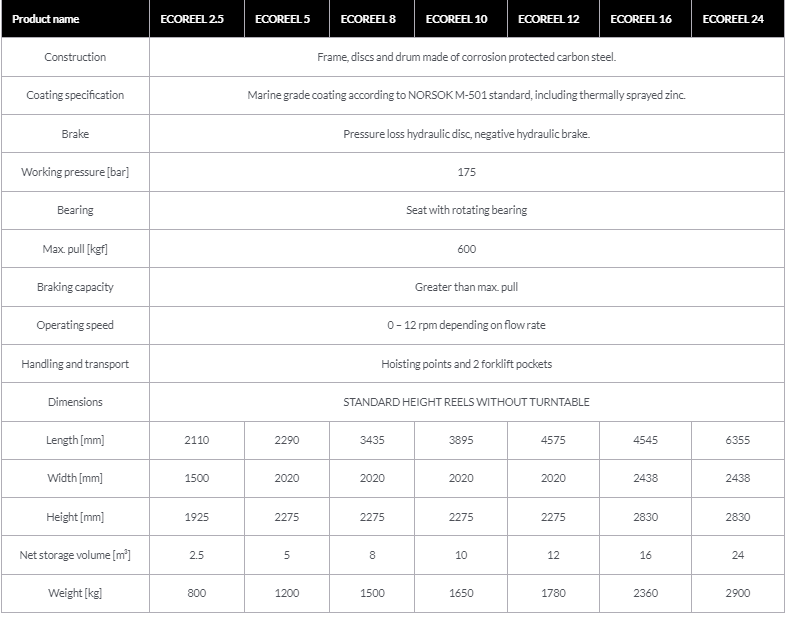Select the STANDARD HEIGHT REELS WITHOUT TURNTABLE cell

tap(467, 402)
